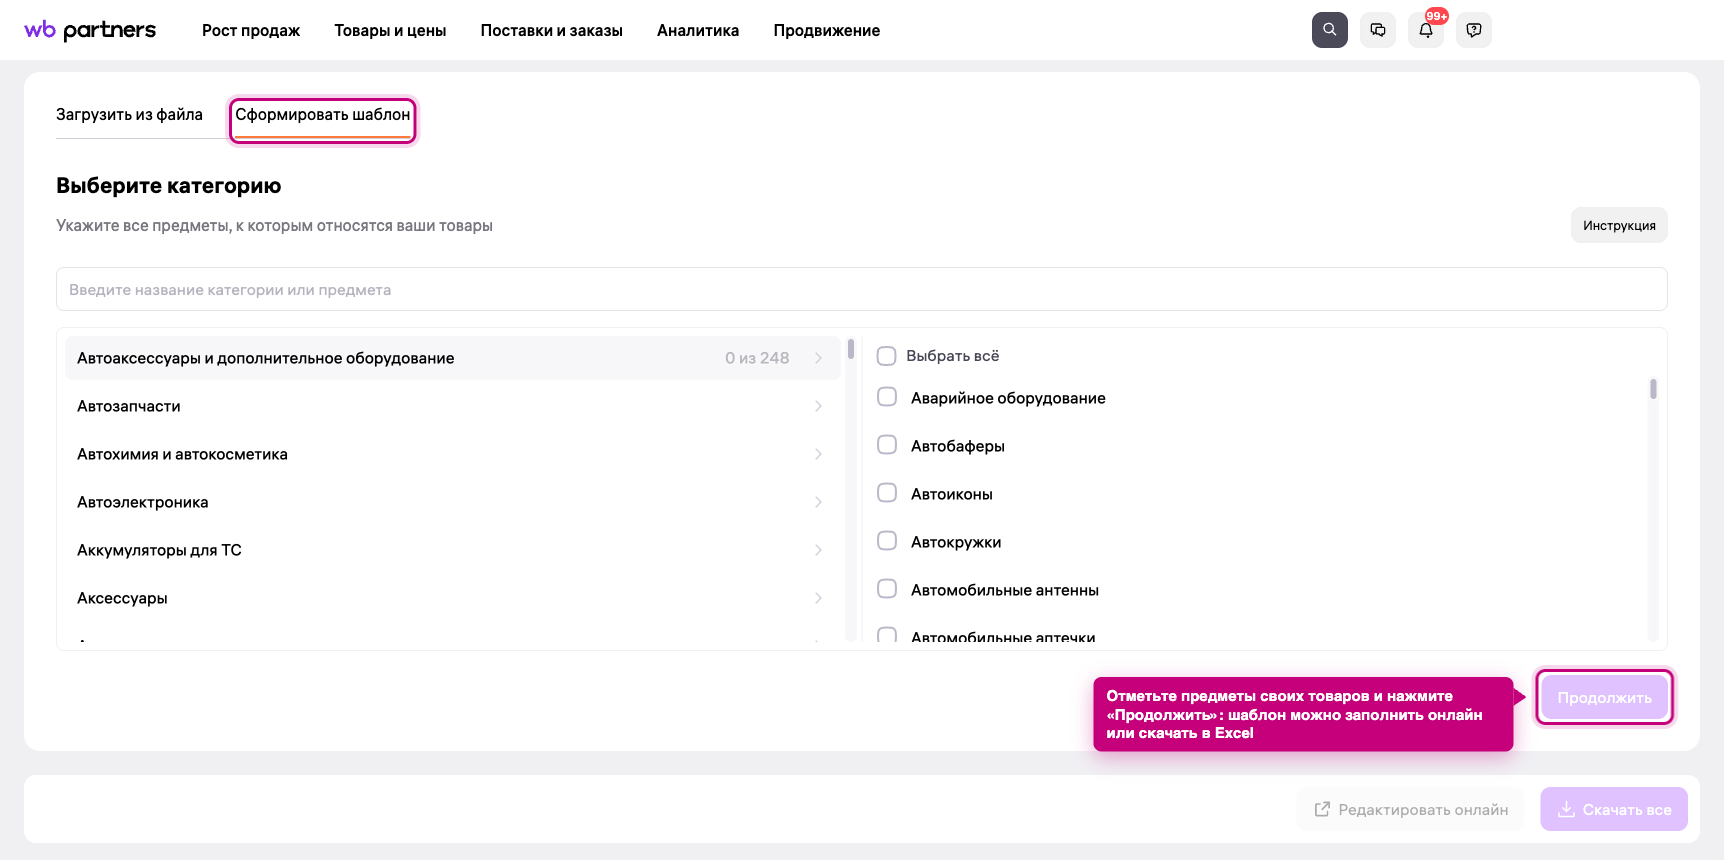This screenshot has width=1724, height=860.
Task: Click Редактировать онлайн button
Action: point(1410,809)
